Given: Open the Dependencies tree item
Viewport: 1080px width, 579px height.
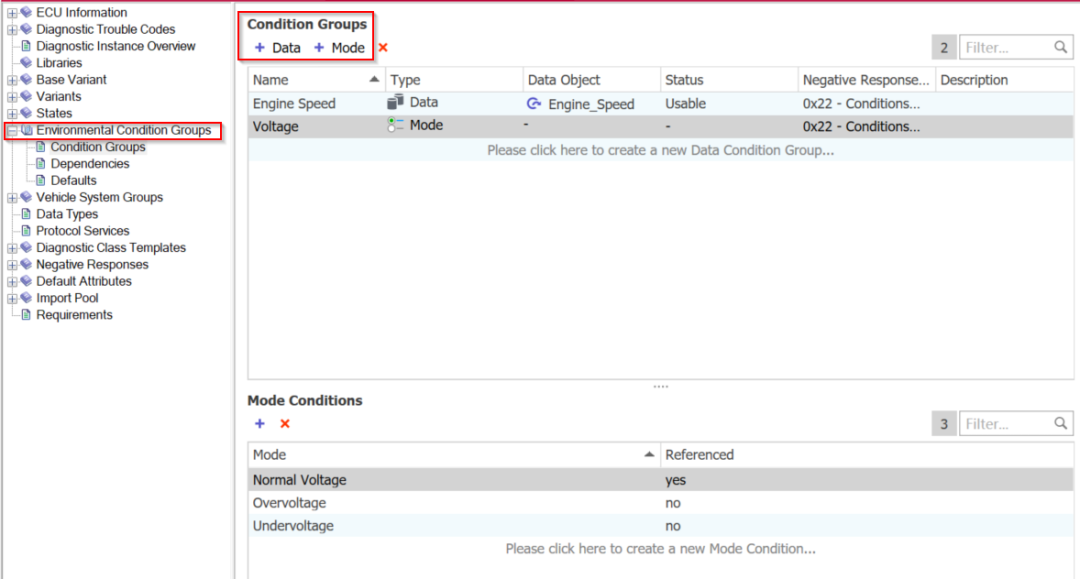Looking at the screenshot, I should [90, 164].
